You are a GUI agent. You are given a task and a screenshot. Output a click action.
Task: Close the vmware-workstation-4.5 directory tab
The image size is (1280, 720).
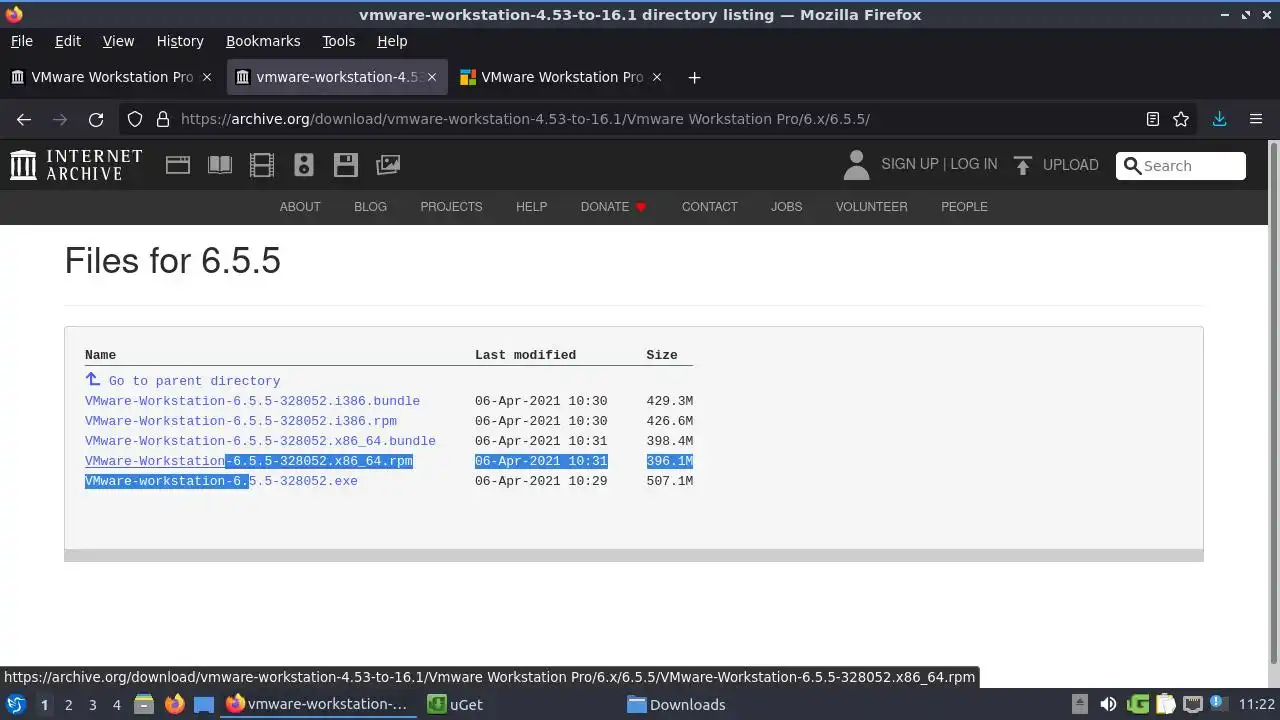pos(432,77)
